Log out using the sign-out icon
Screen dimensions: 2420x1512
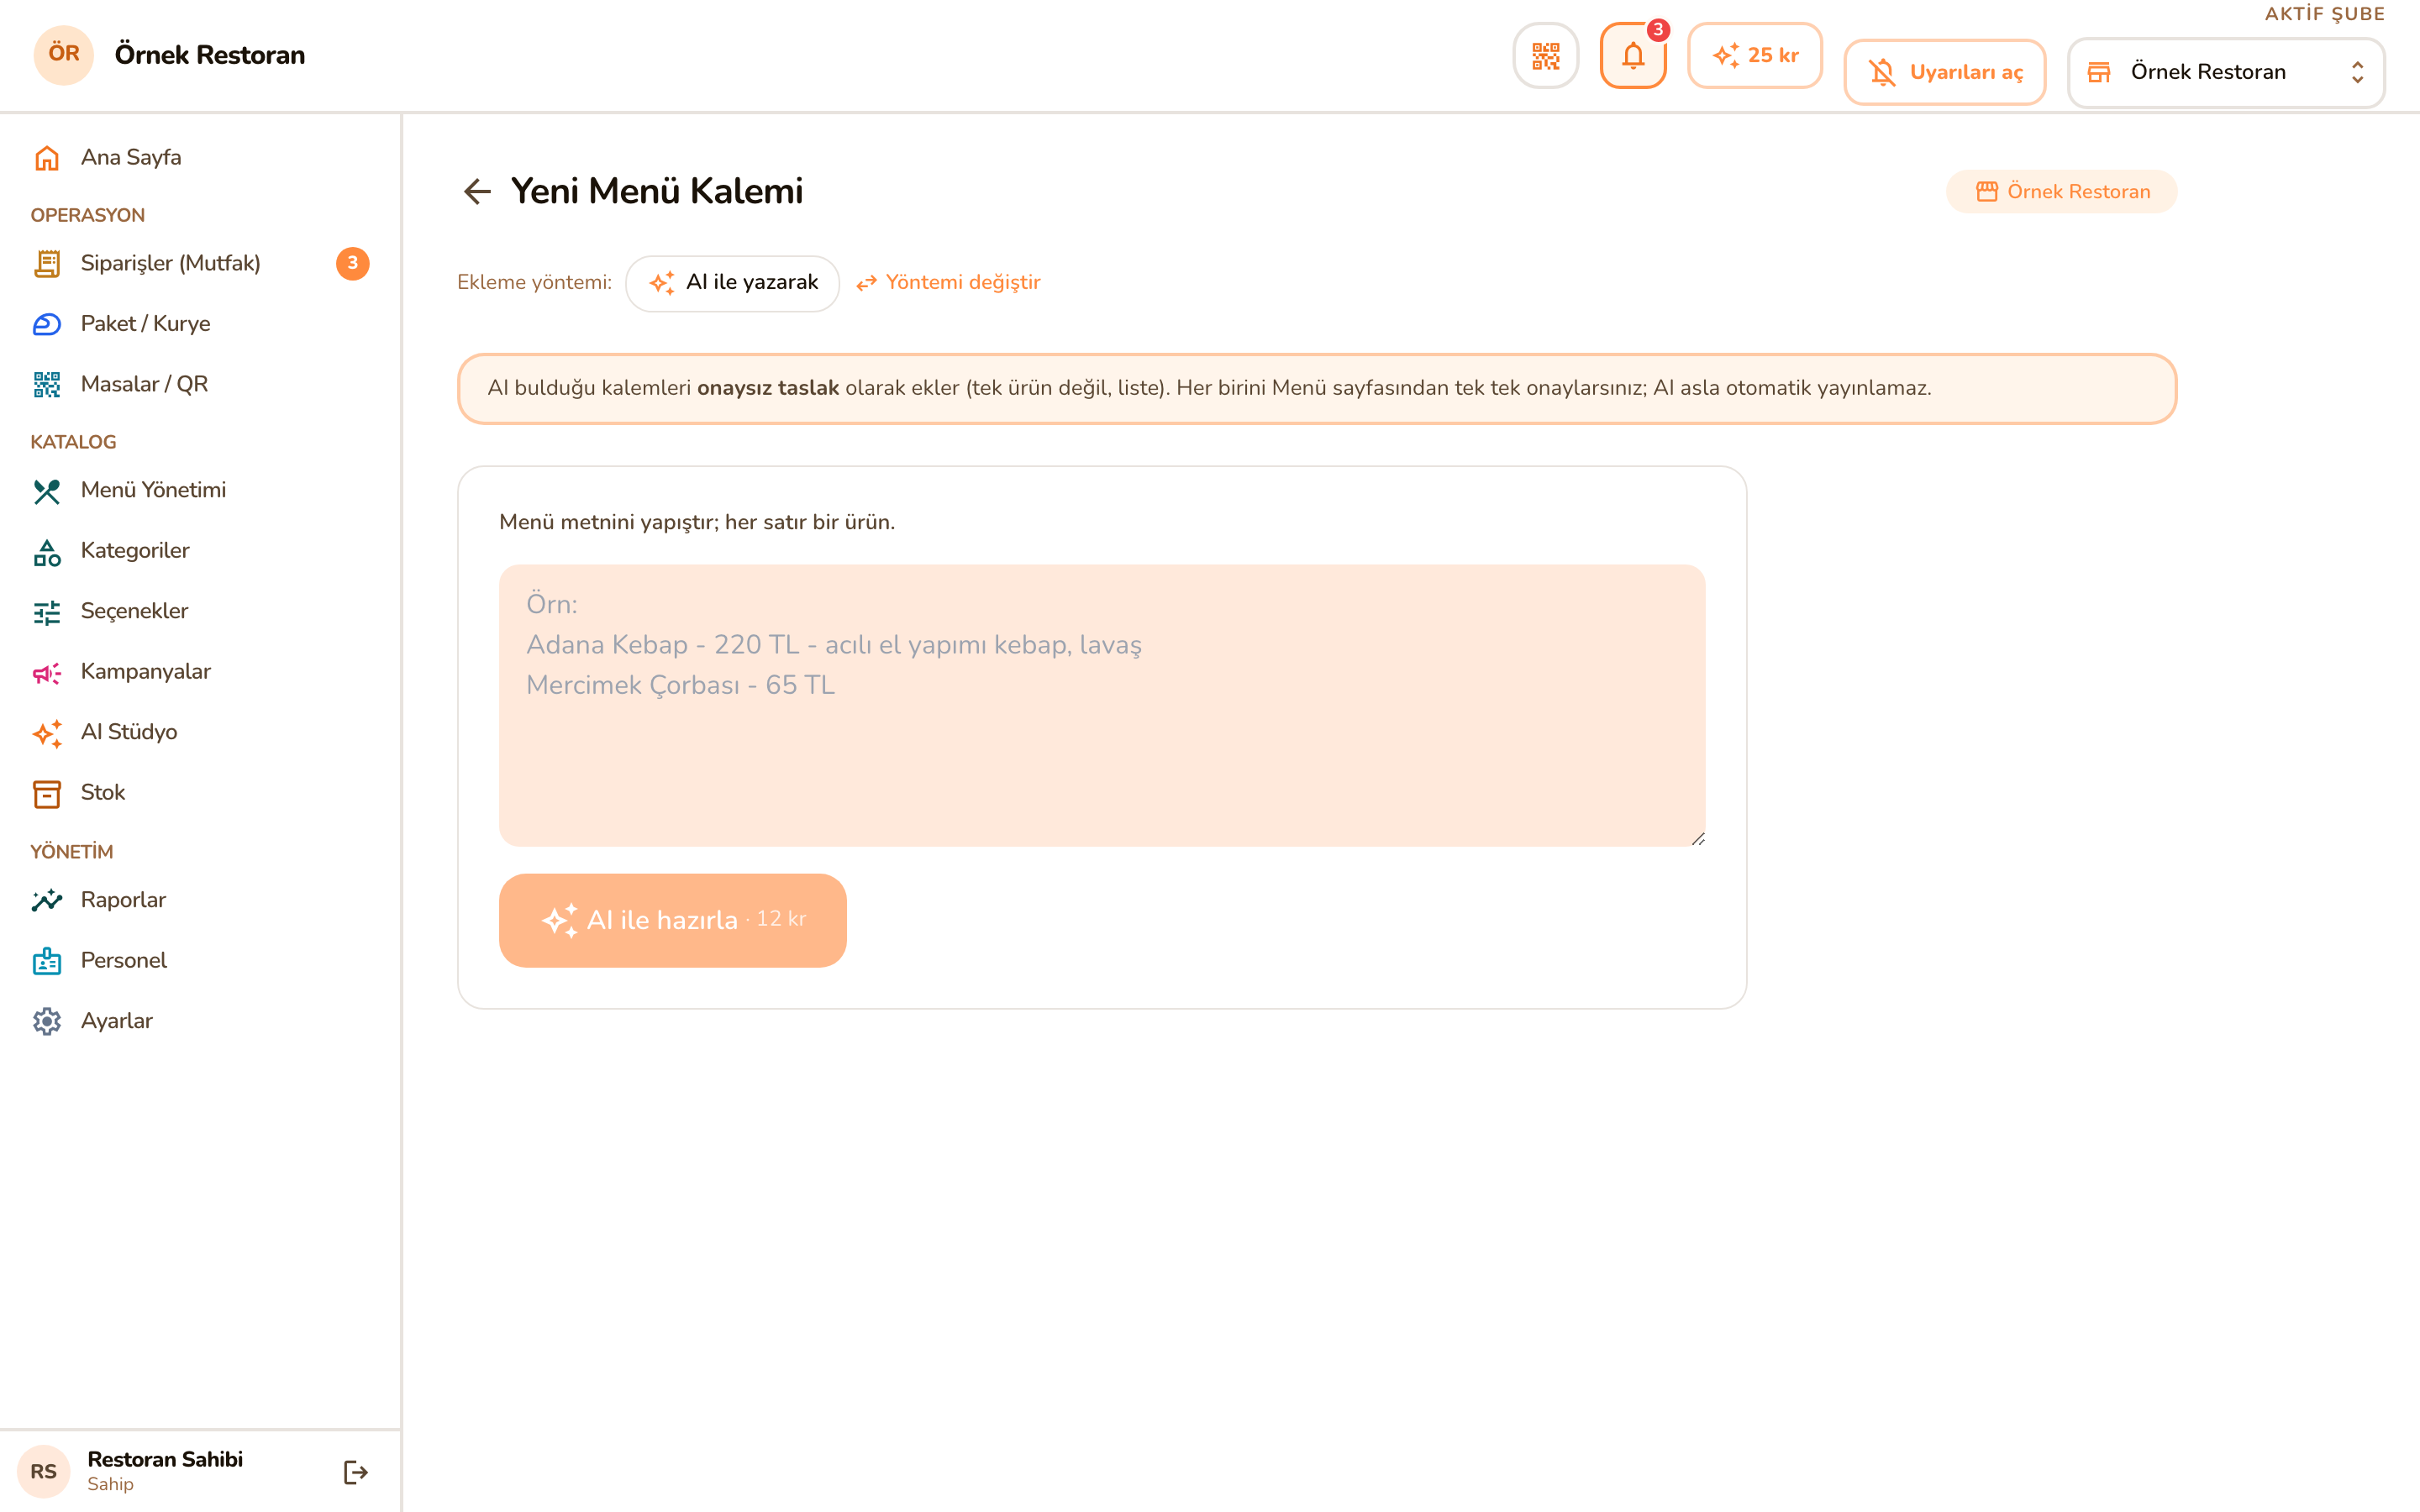[x=356, y=1472]
